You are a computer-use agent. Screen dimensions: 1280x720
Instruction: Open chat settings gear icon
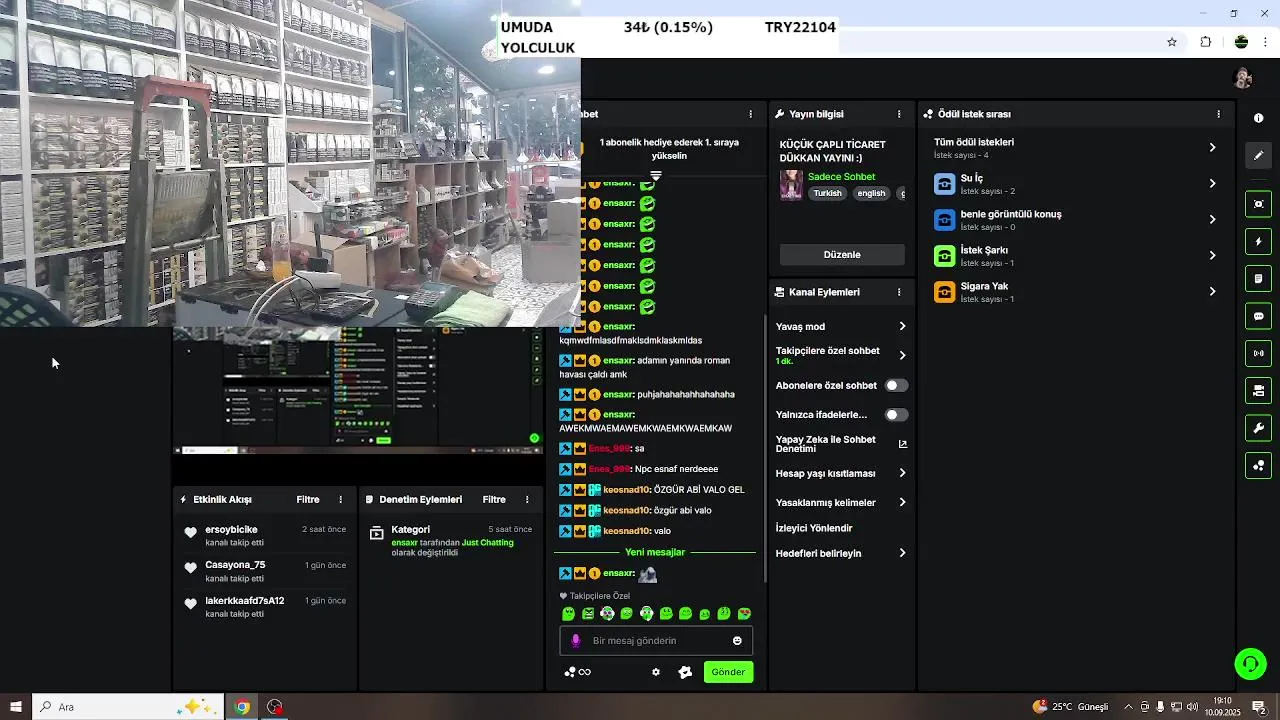[656, 672]
